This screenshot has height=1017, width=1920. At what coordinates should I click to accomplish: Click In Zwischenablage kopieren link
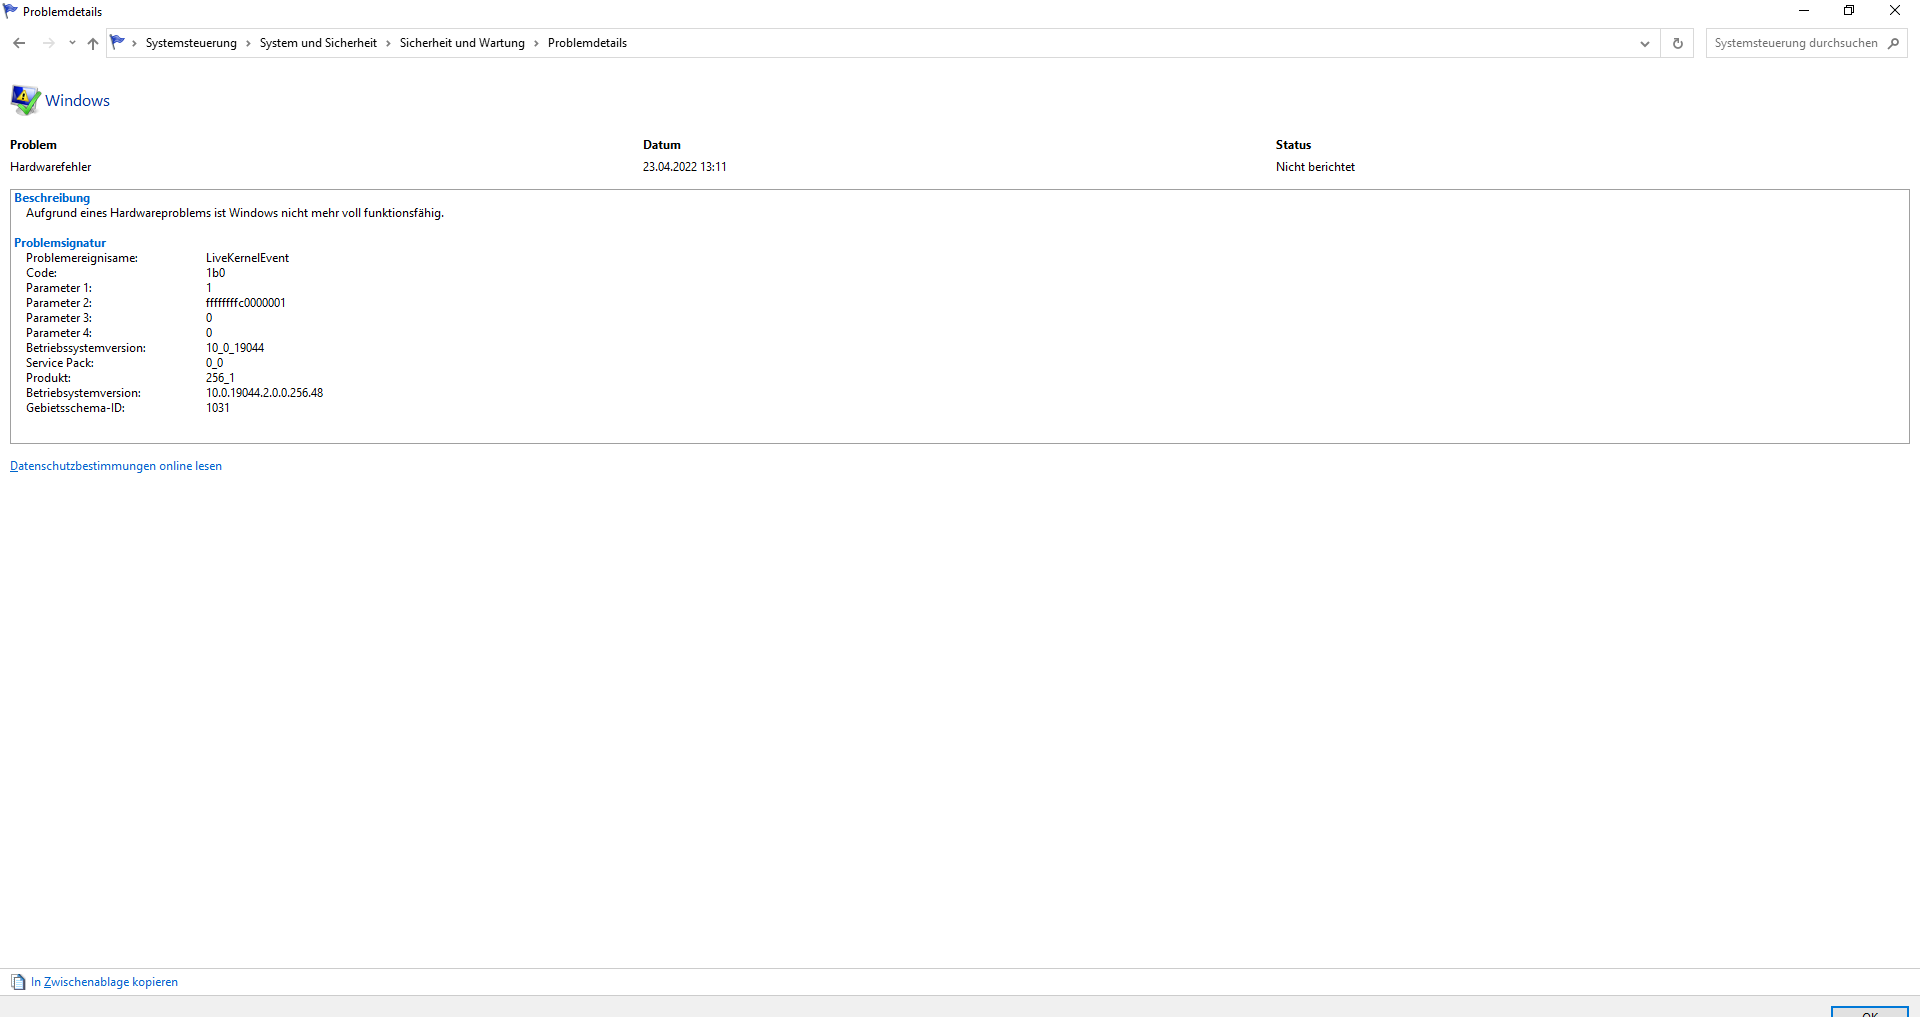pos(104,982)
